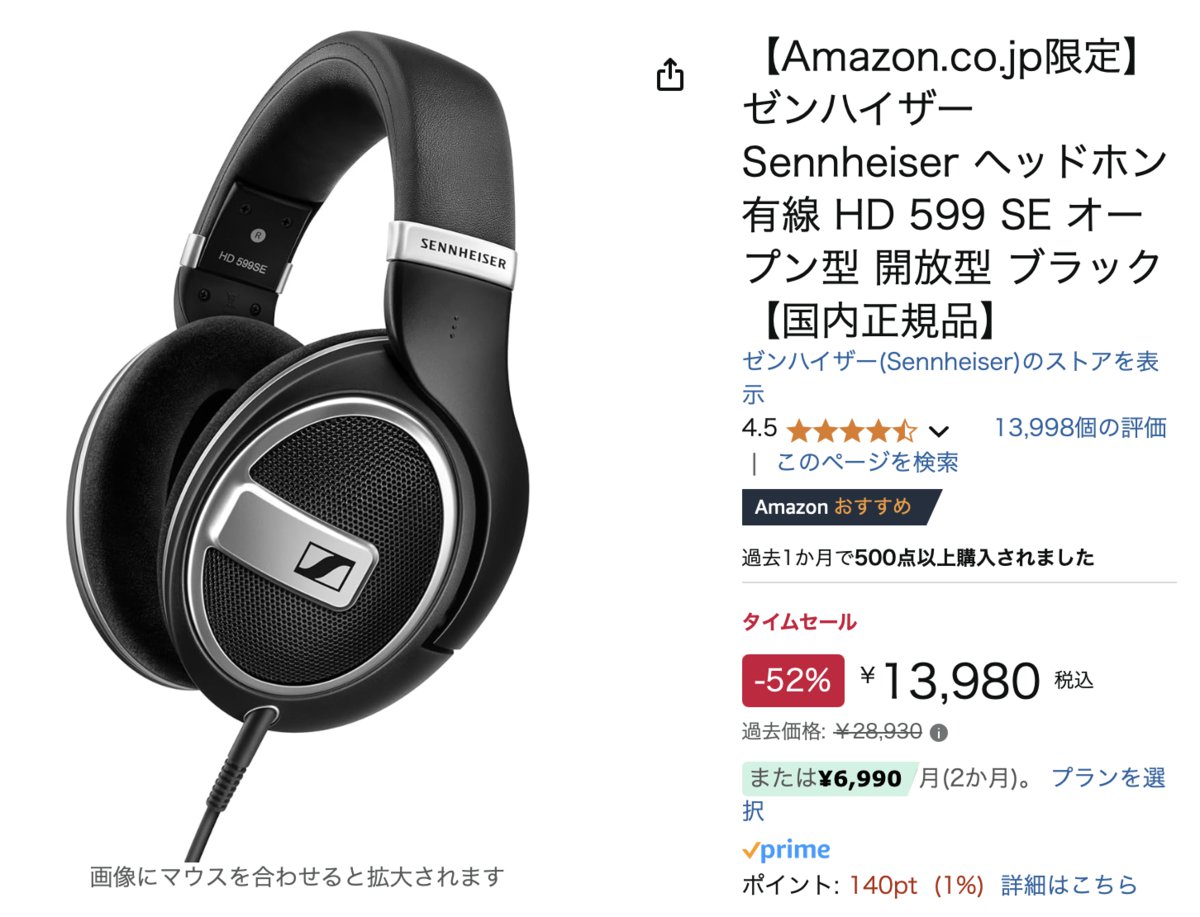Expand the rating breakdown chevron next to stars

coord(938,432)
